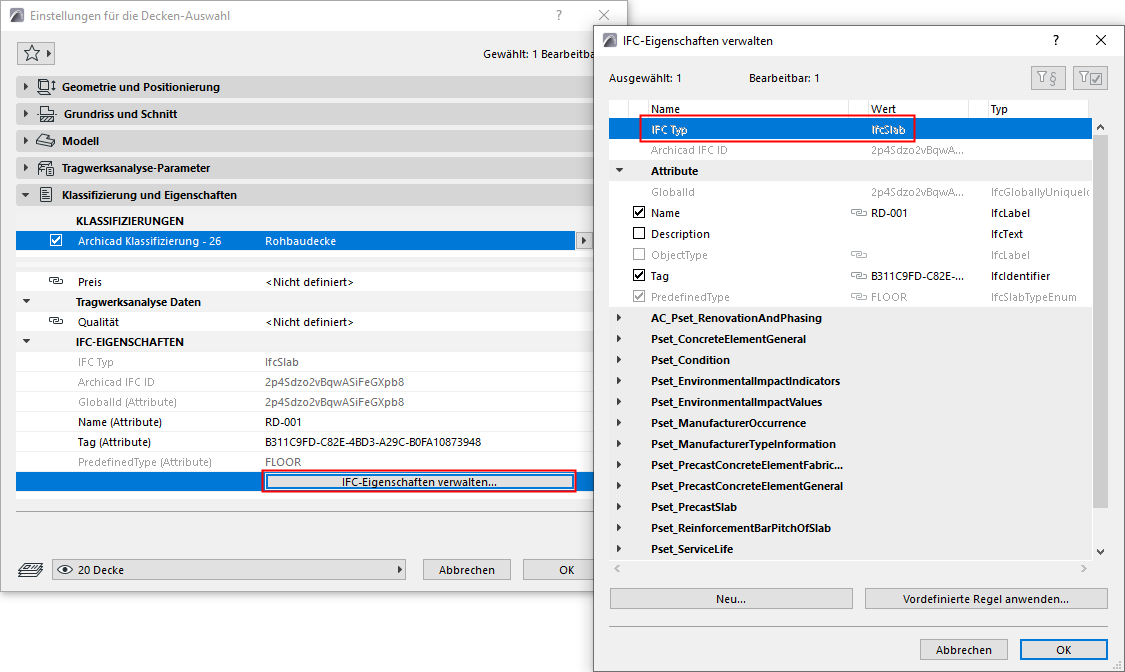
Task: Click Neu... button
Action: (731, 599)
